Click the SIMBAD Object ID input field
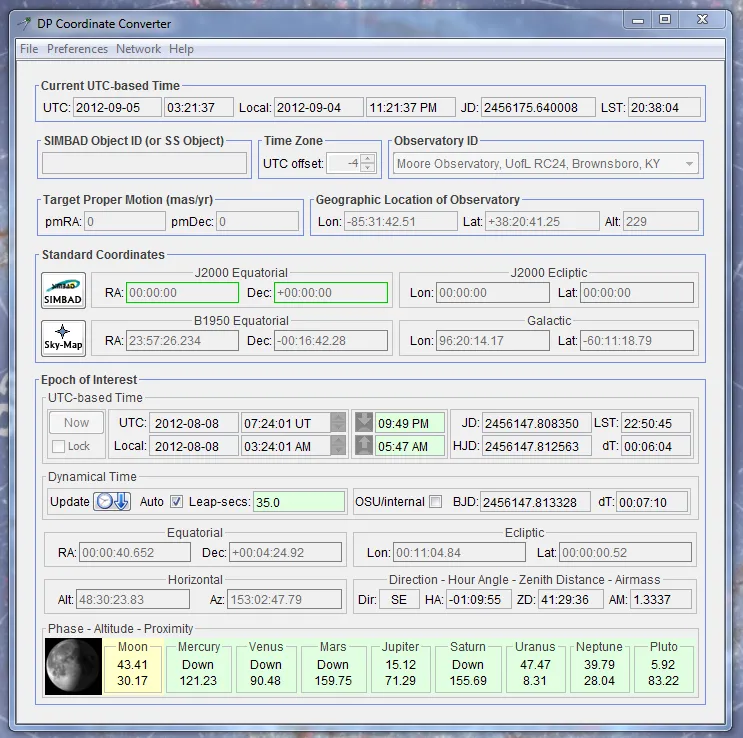 coord(144,163)
